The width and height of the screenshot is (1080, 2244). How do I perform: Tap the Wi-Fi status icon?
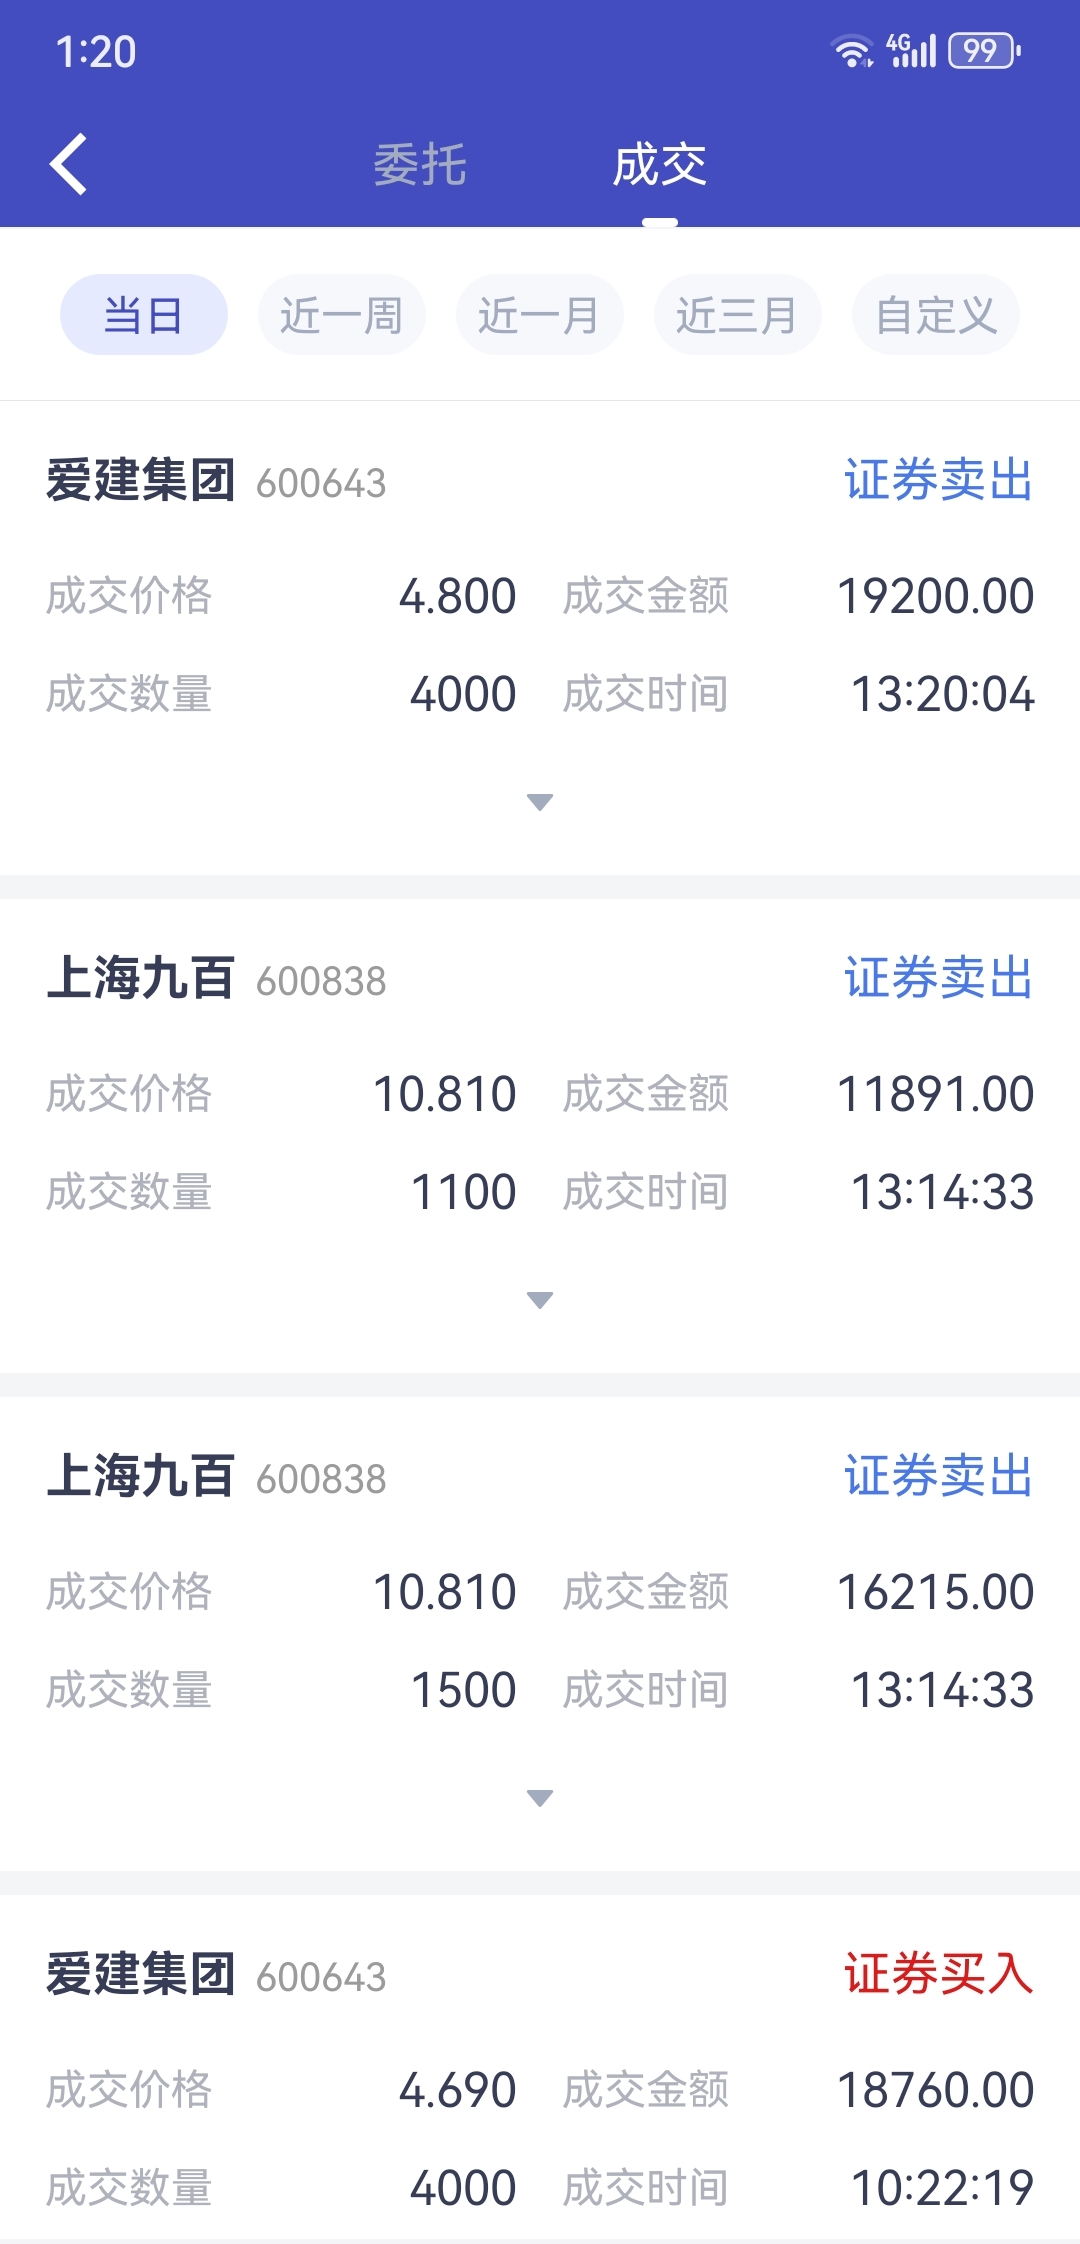tap(853, 51)
